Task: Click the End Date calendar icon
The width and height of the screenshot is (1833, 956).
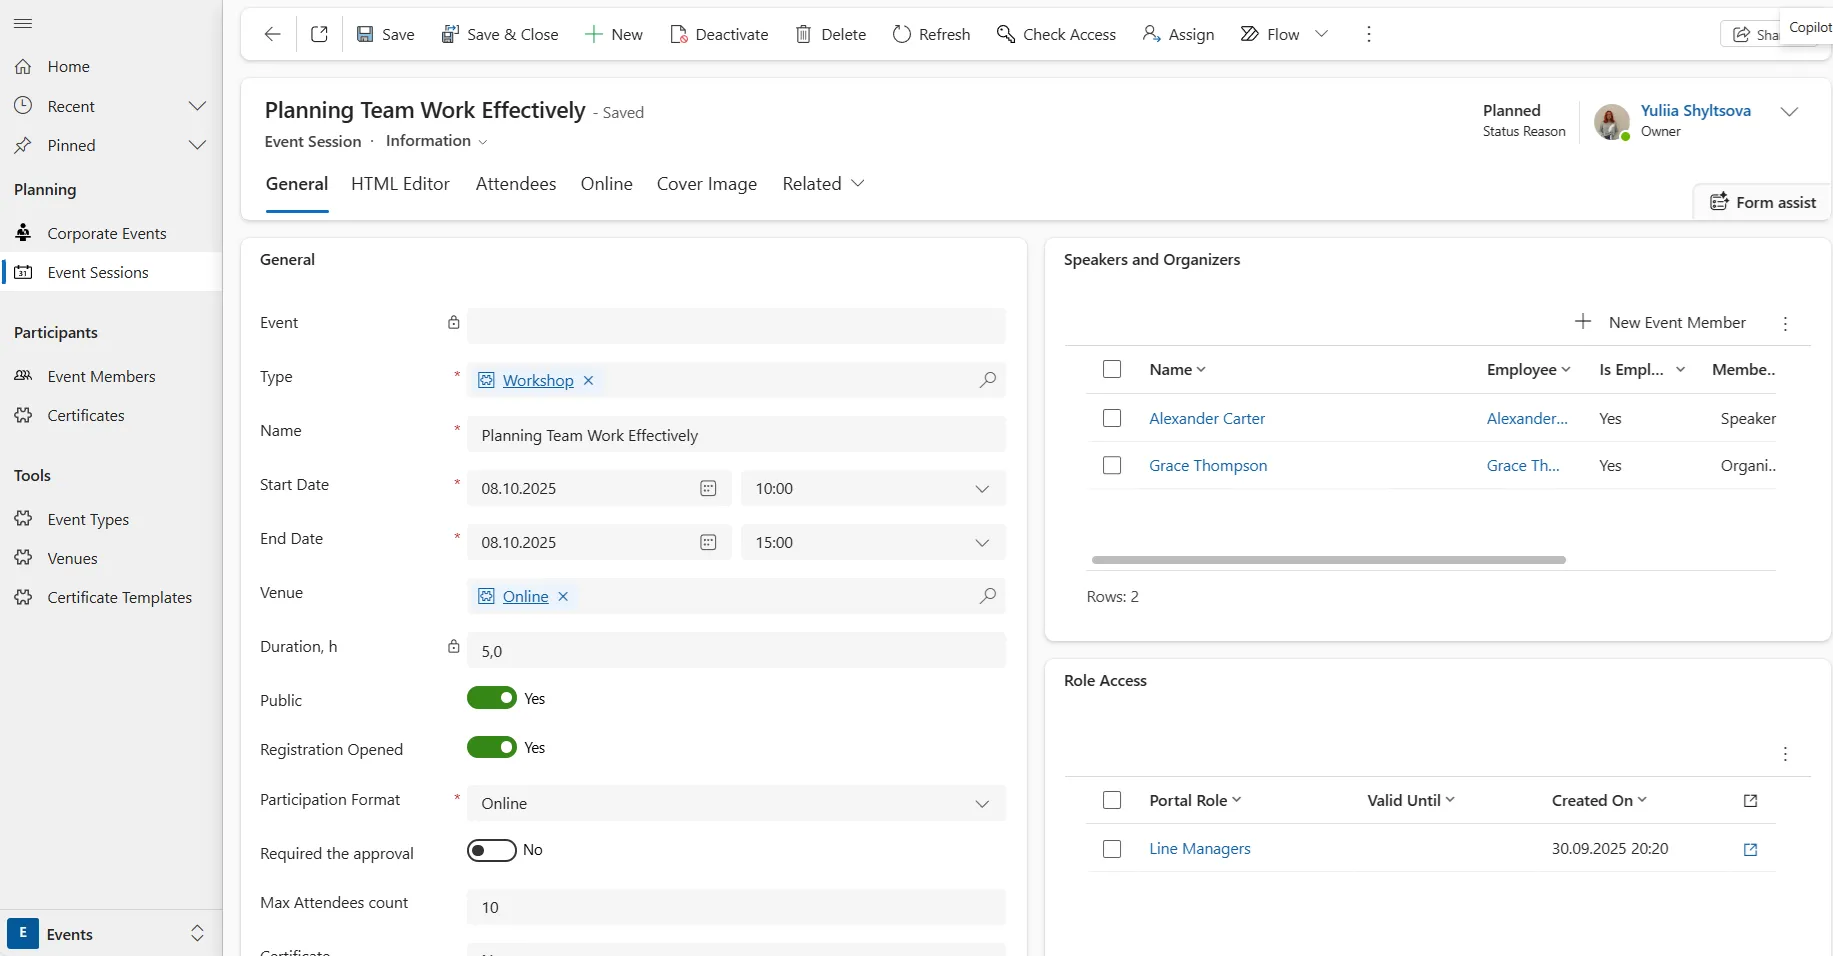Action: coord(708,542)
